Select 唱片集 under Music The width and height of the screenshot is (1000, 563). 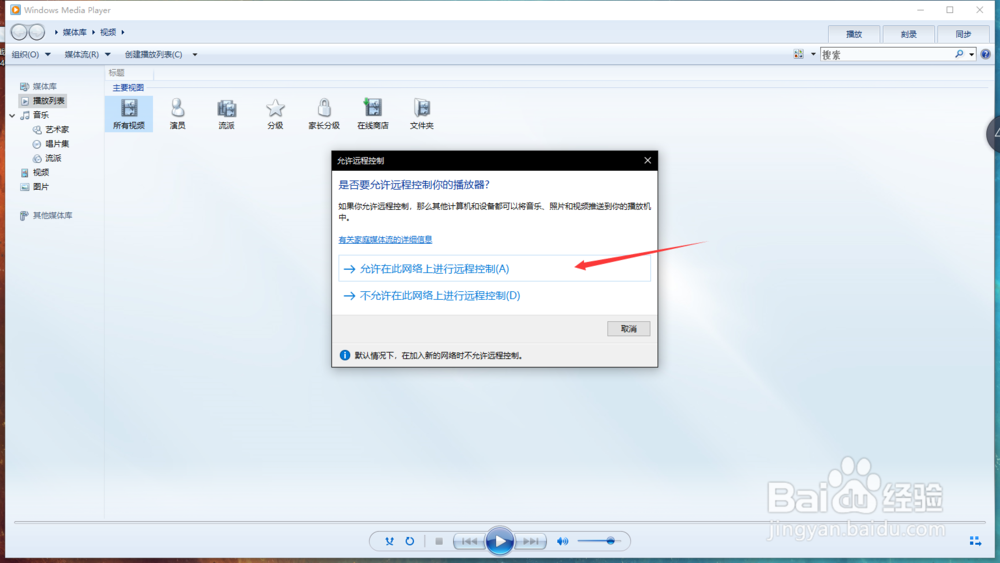pyautogui.click(x=57, y=144)
